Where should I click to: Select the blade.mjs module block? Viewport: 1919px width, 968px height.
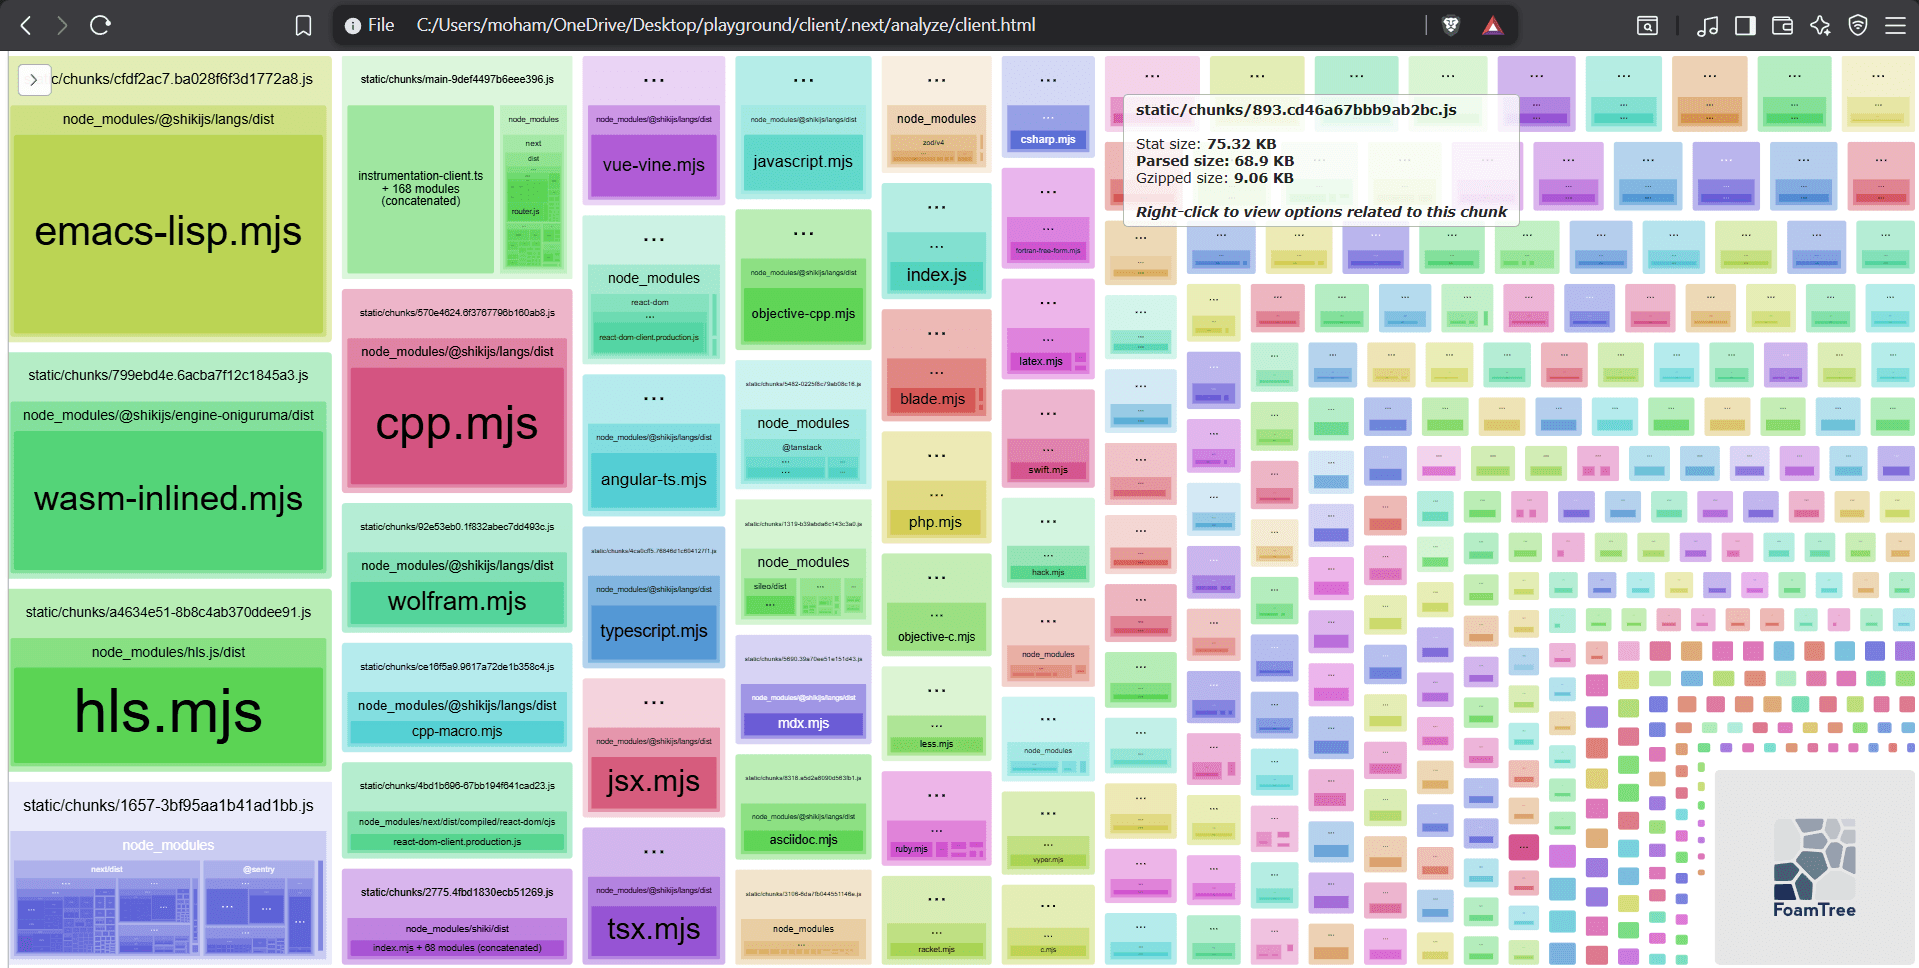(x=932, y=399)
